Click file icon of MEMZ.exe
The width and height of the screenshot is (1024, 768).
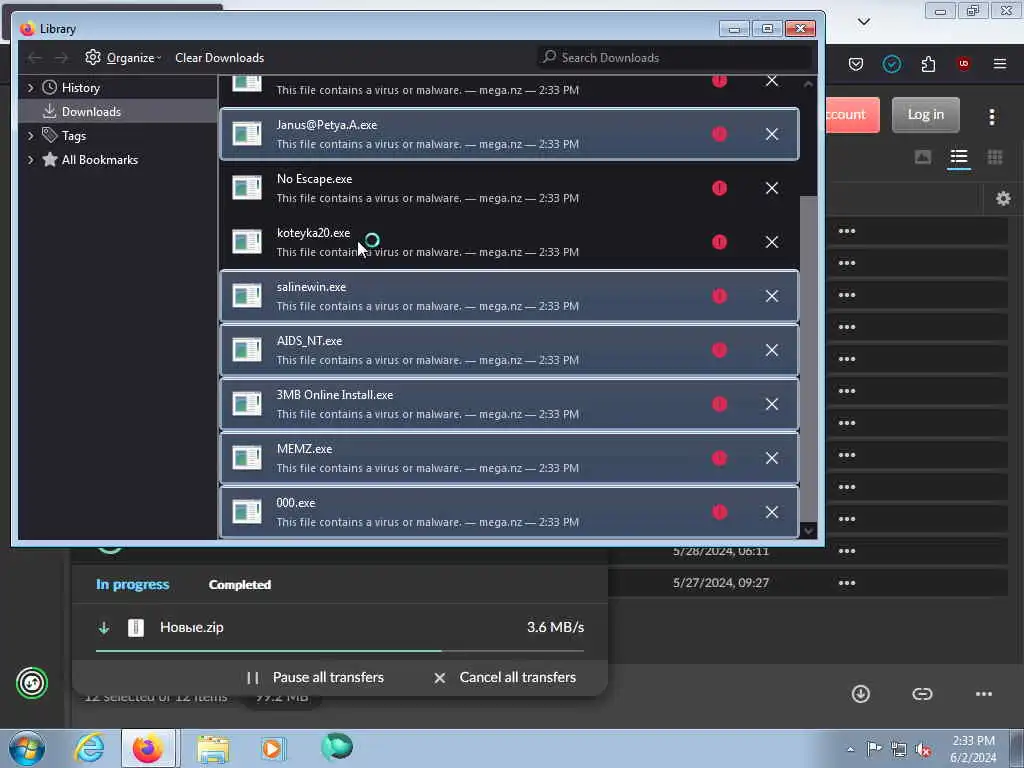tap(247, 458)
